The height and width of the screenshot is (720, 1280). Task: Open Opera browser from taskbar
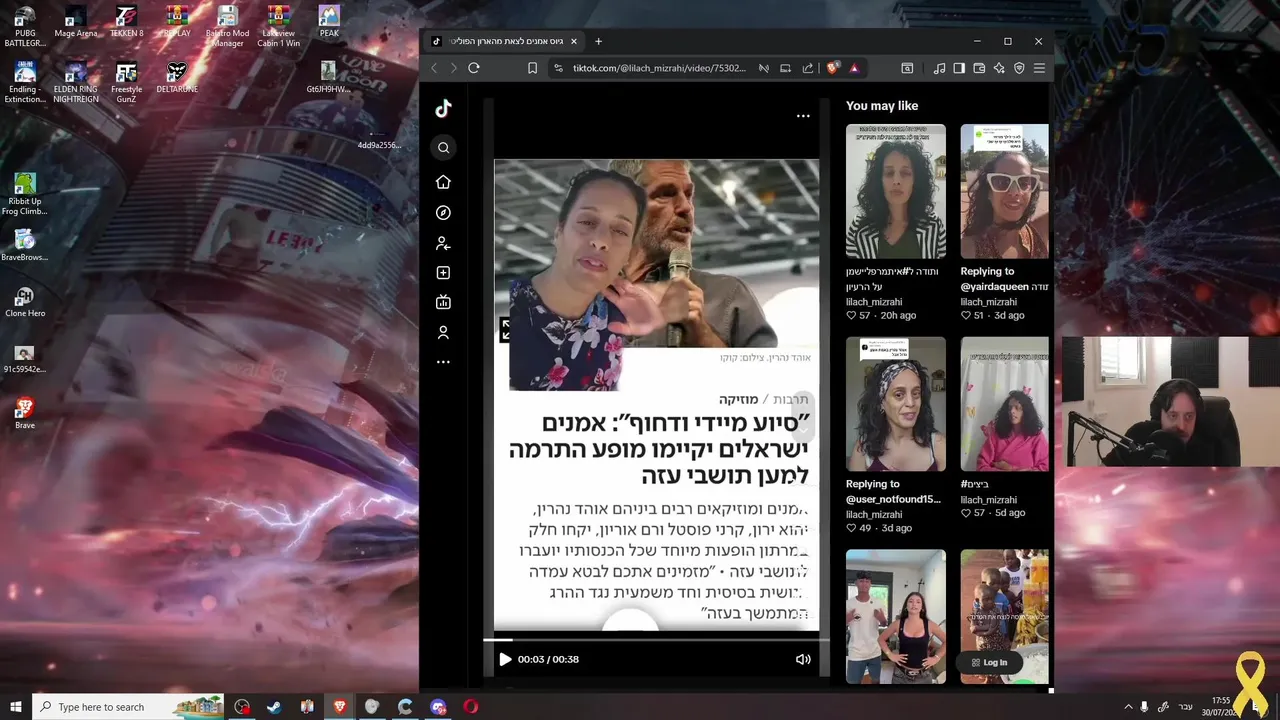point(471,707)
